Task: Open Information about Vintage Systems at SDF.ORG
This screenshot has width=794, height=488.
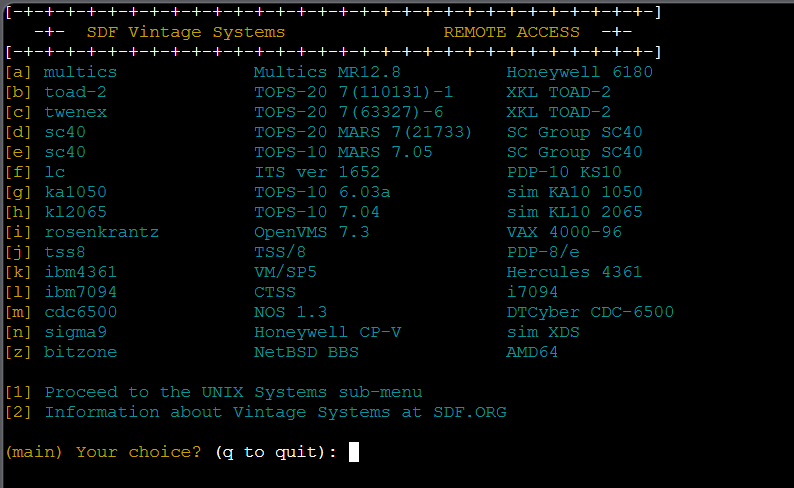Action: pos(275,412)
